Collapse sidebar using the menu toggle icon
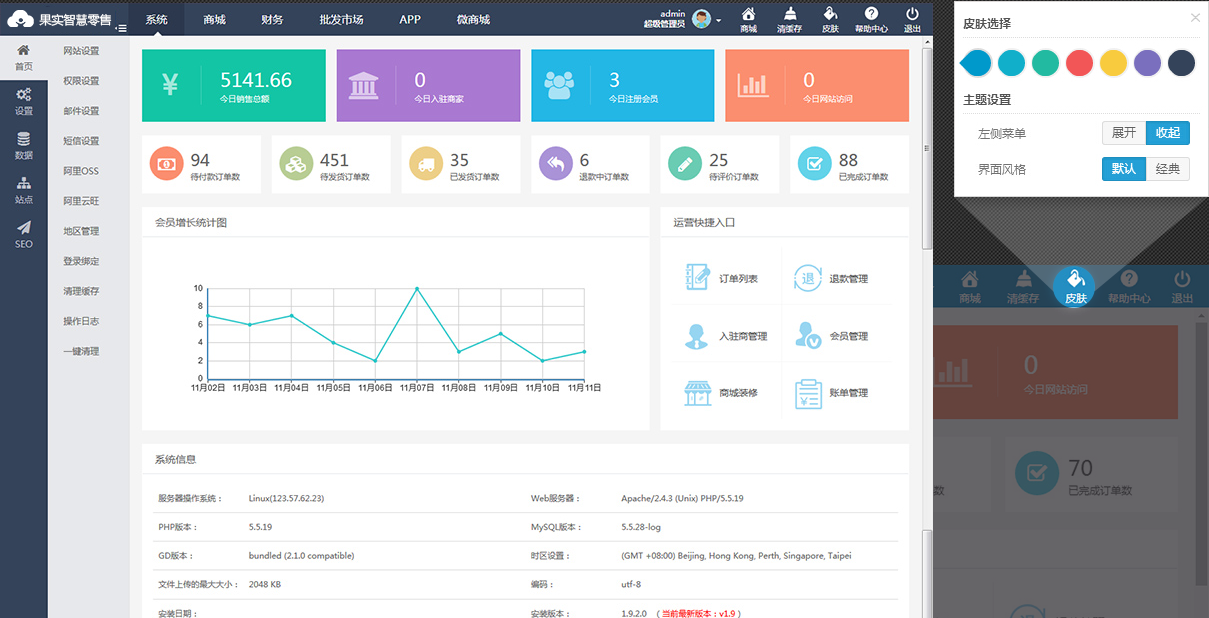 click(121, 28)
